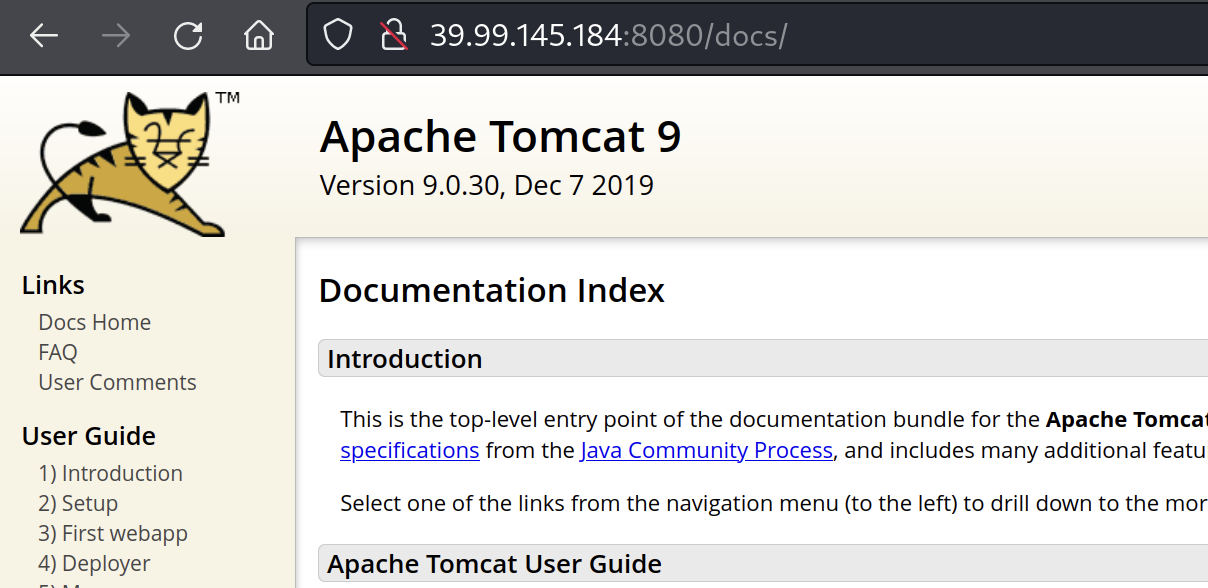1208x588 pixels.
Task: Click the insecure connection padlock icon
Action: point(393,36)
